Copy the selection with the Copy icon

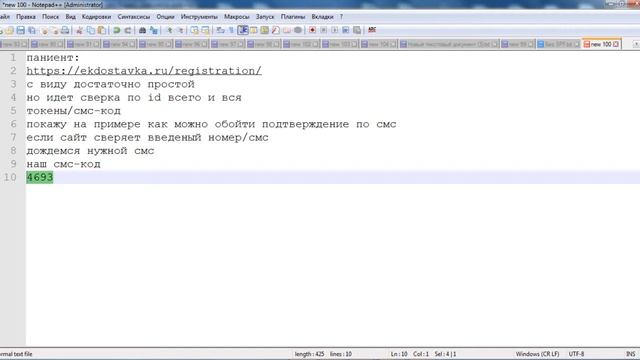tap(91, 30)
